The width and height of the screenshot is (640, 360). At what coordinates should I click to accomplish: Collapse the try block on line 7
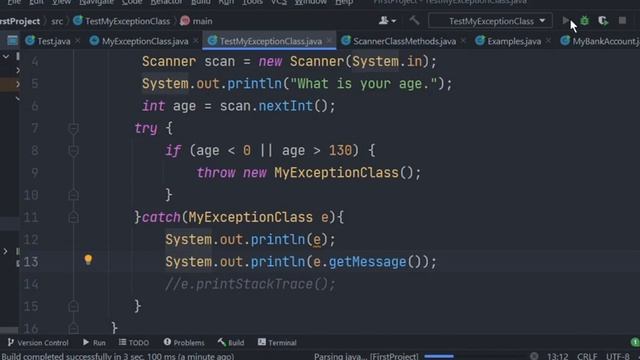[73, 129]
